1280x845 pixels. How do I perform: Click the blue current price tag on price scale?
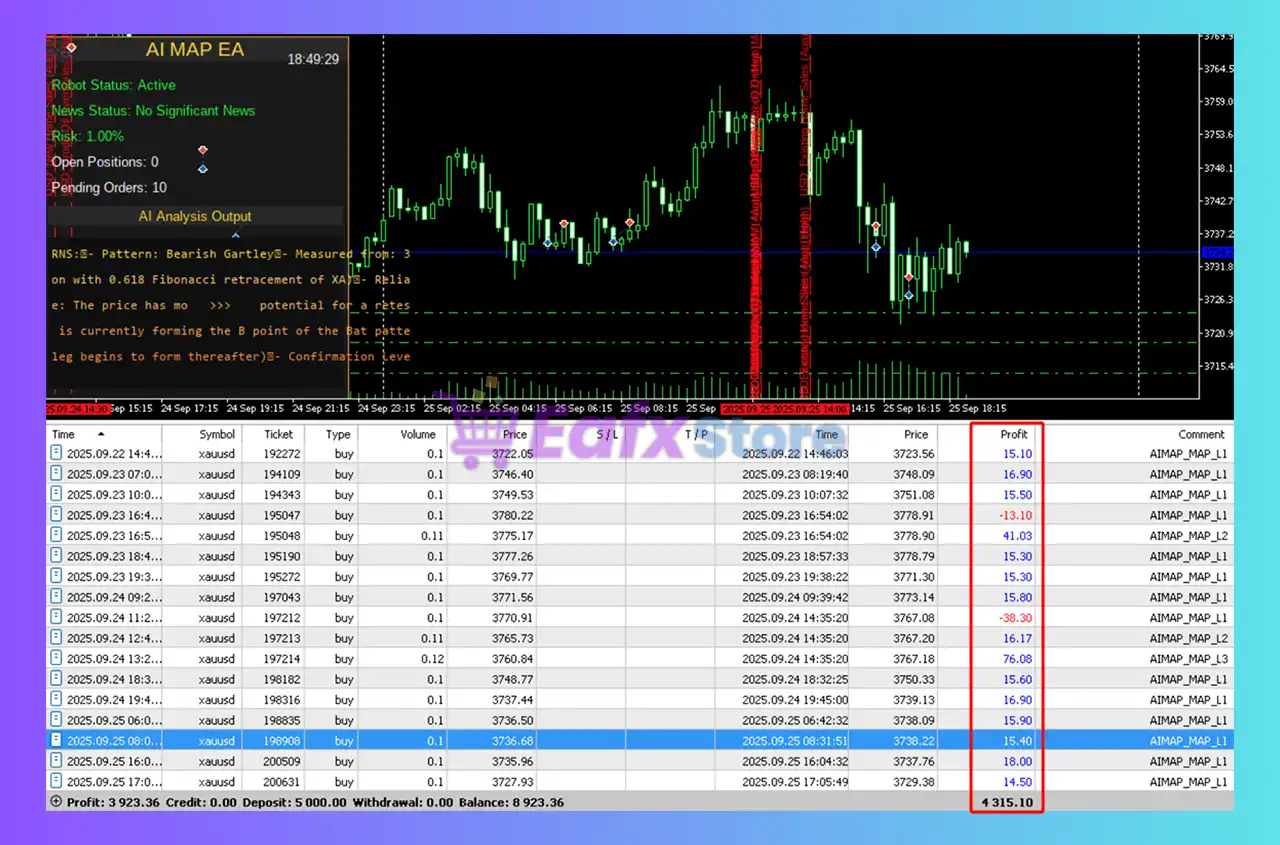point(1217,252)
